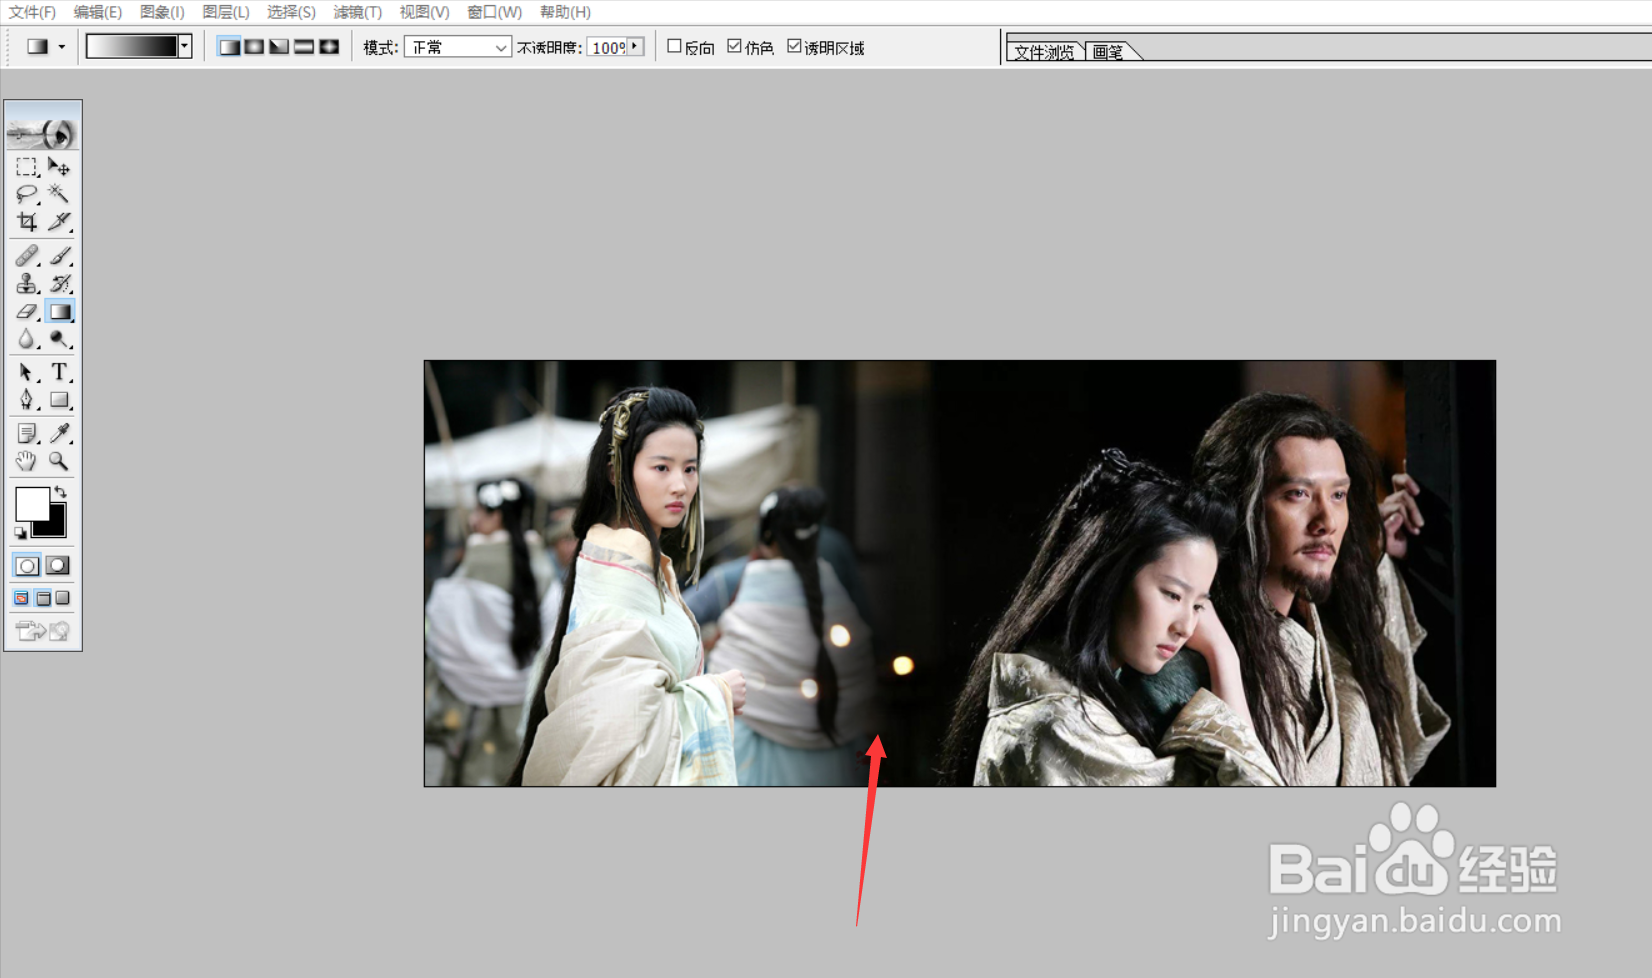The height and width of the screenshot is (978, 1652).
Task: Select Full Screen Mode
Action: [x=63, y=598]
